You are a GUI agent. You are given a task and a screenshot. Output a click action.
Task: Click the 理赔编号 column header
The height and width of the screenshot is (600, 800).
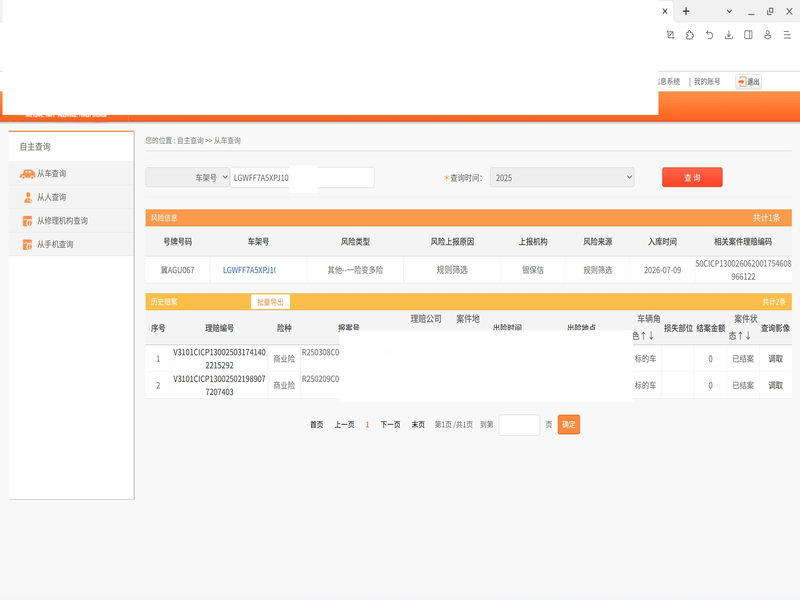(x=219, y=328)
